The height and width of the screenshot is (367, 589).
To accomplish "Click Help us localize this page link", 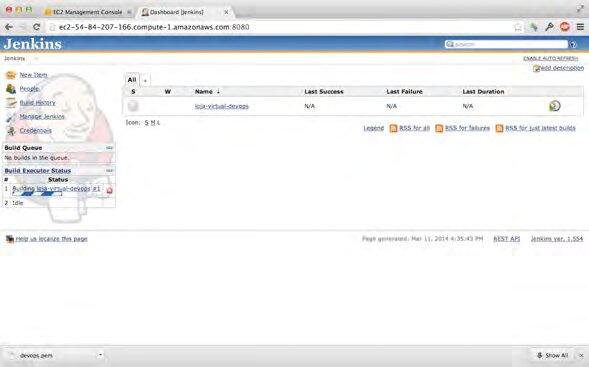I will pos(51,239).
